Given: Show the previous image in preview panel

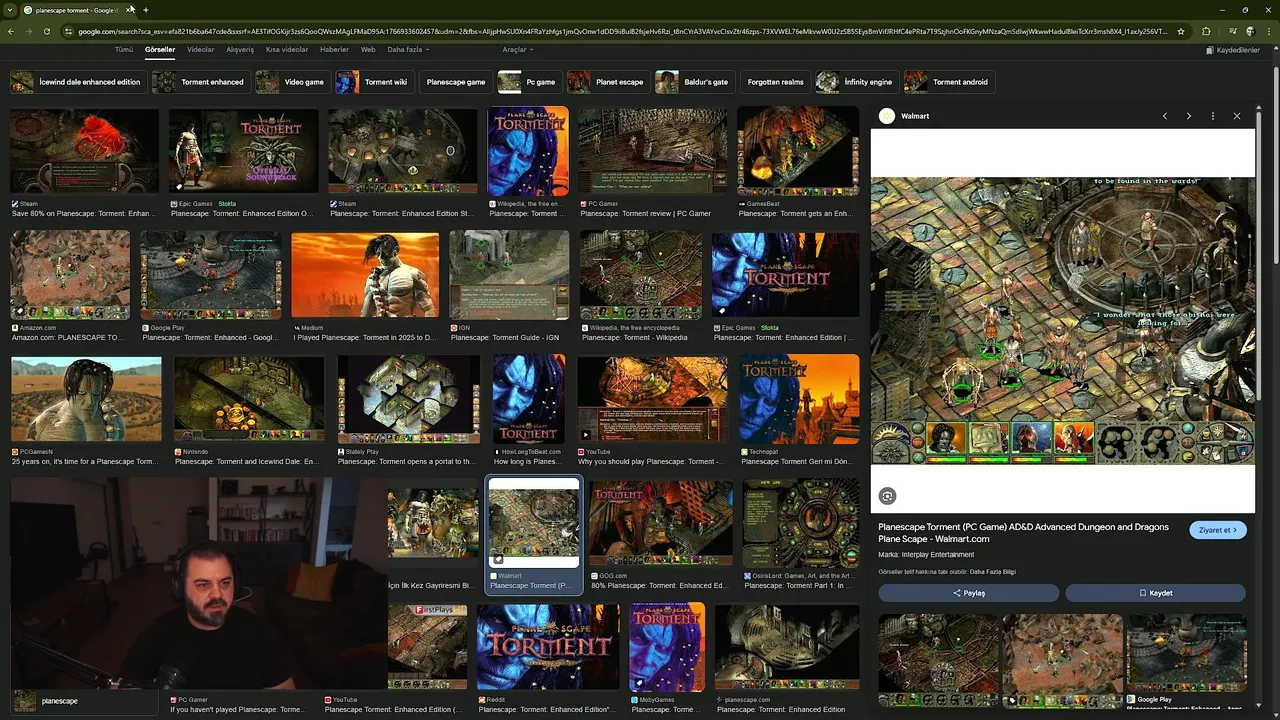Looking at the screenshot, I should [1165, 116].
